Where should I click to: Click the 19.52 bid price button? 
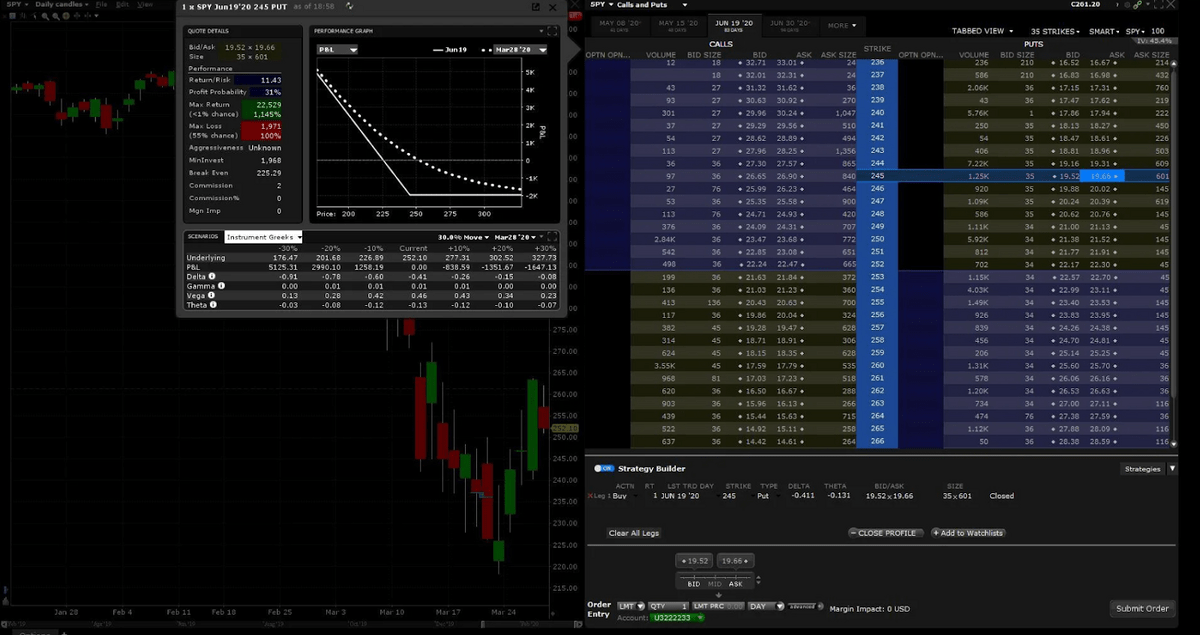(695, 561)
